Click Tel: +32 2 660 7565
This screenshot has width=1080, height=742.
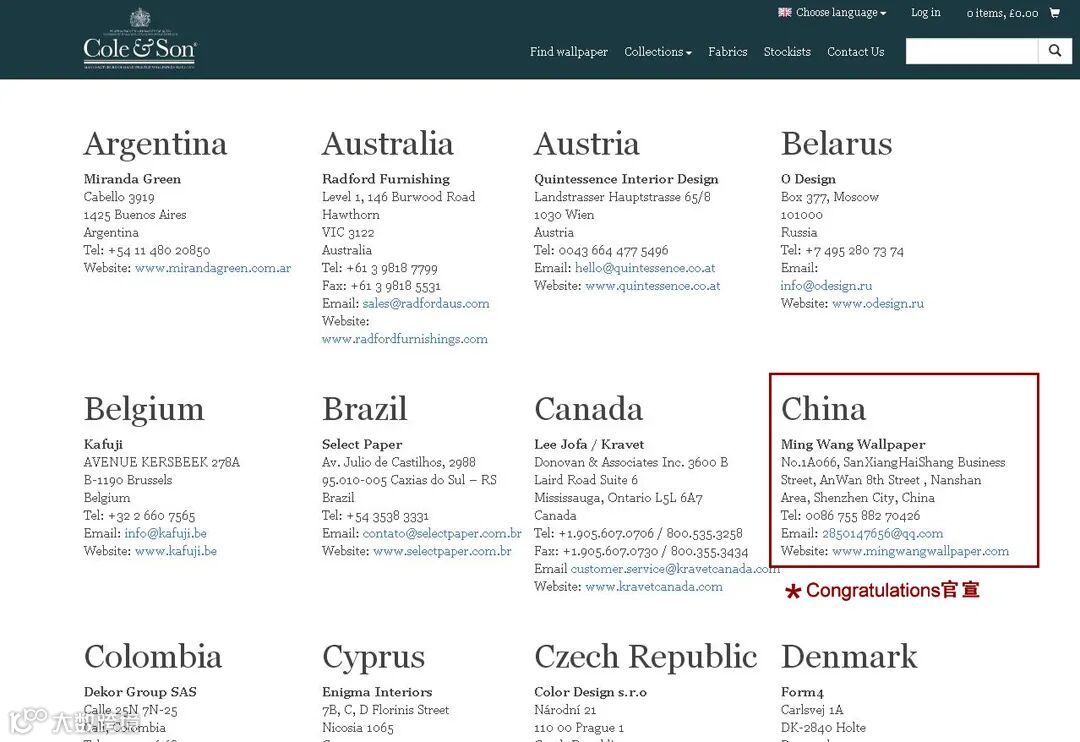coord(139,515)
